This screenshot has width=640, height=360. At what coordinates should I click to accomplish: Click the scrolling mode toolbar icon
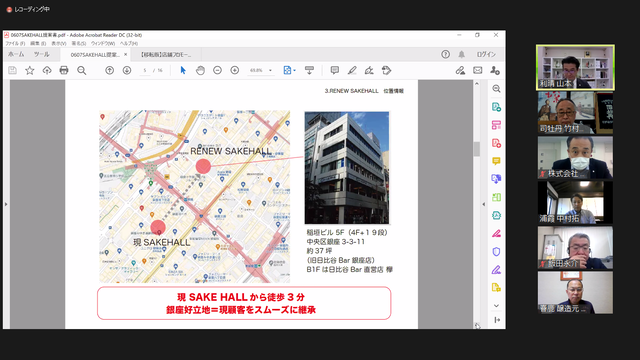pos(309,71)
